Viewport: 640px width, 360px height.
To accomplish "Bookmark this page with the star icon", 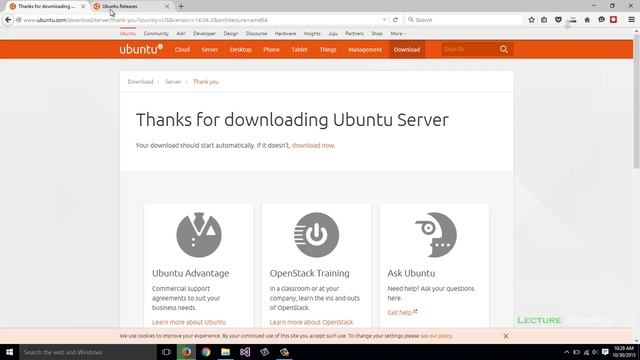I will pyautogui.click(x=531, y=20).
